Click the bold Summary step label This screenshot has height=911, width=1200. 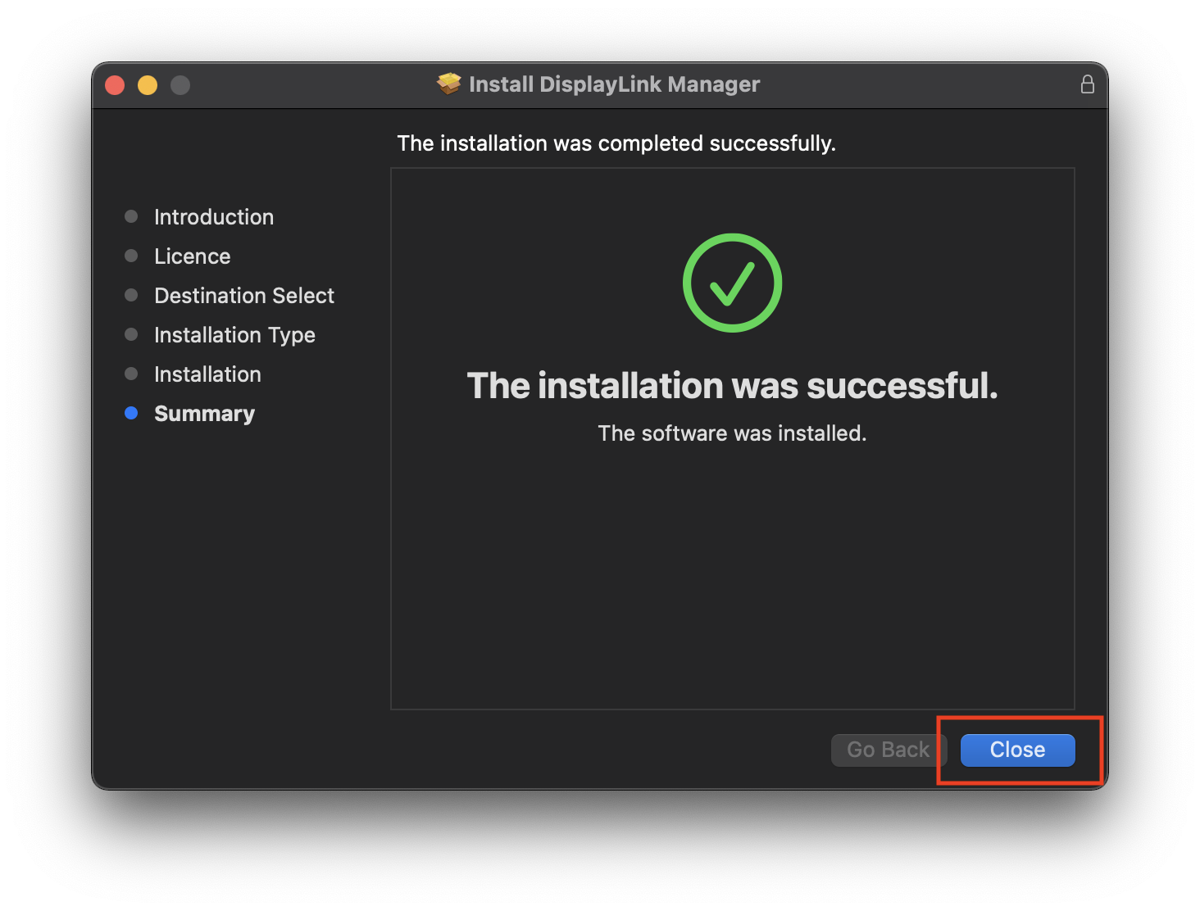(204, 414)
